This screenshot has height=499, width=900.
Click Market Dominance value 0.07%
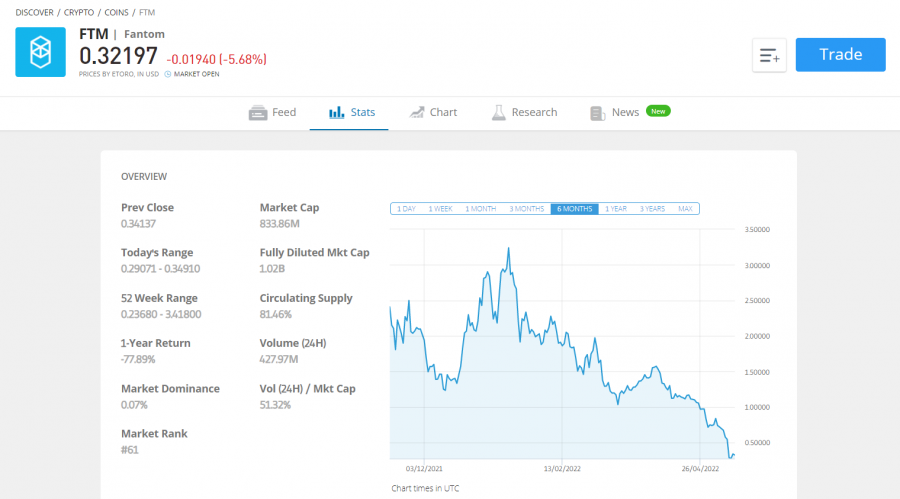134,405
